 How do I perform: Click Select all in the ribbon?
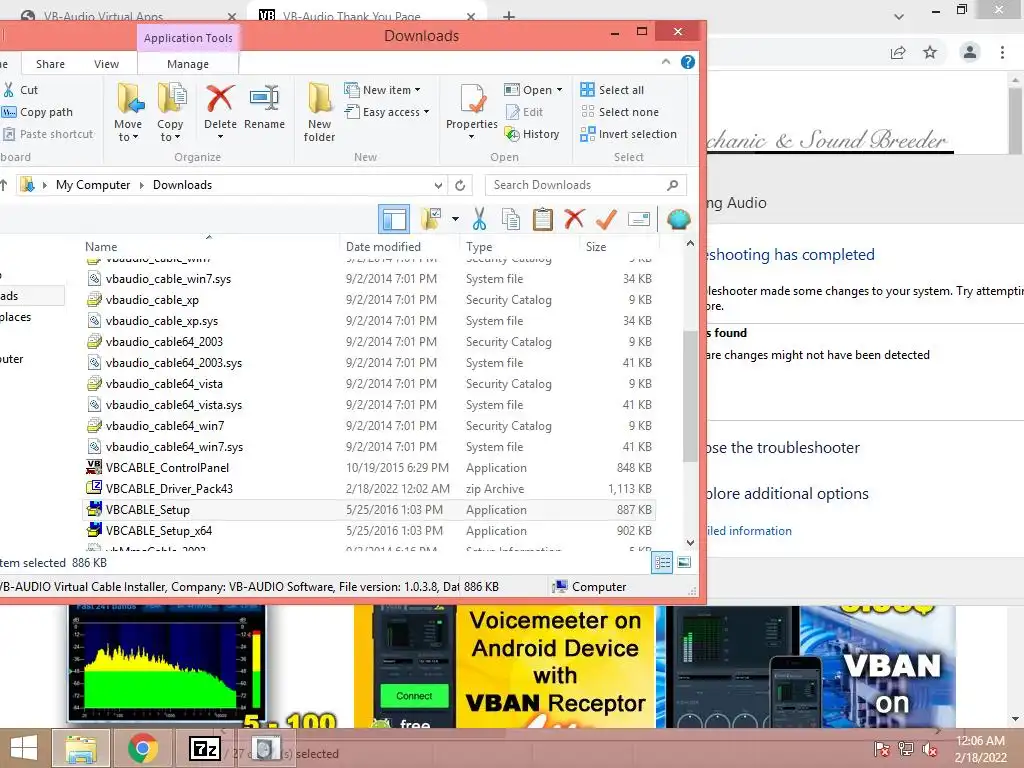point(612,90)
